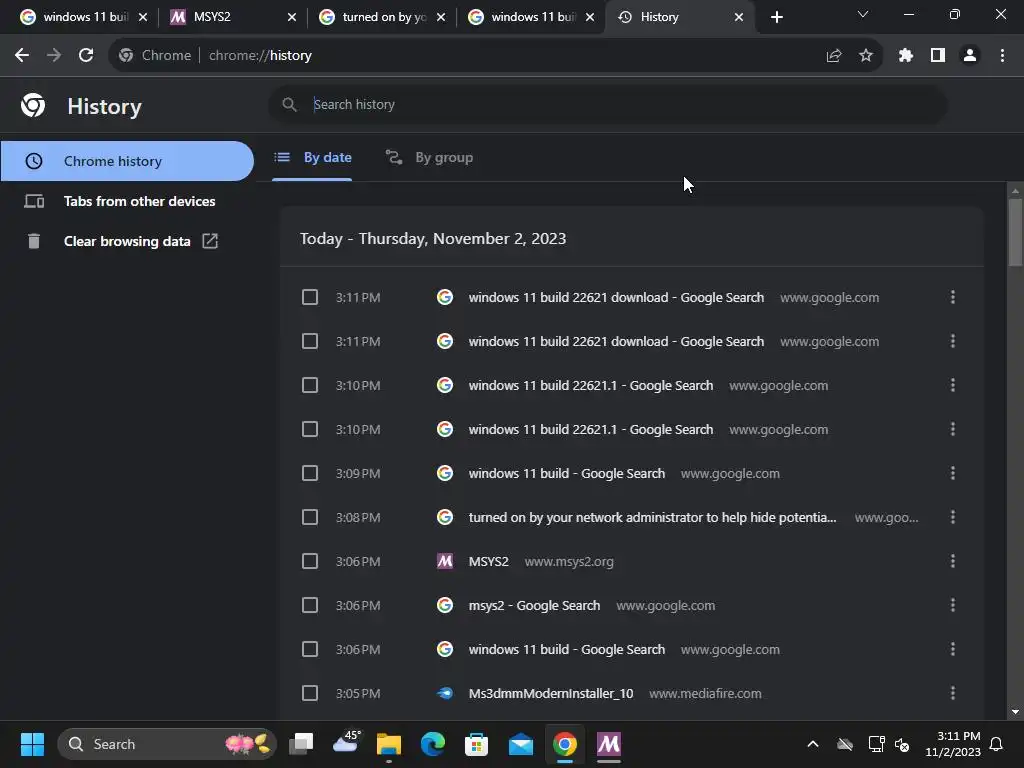Screen dimensions: 1024x768
Task: Close the History tab
Action: point(739,17)
